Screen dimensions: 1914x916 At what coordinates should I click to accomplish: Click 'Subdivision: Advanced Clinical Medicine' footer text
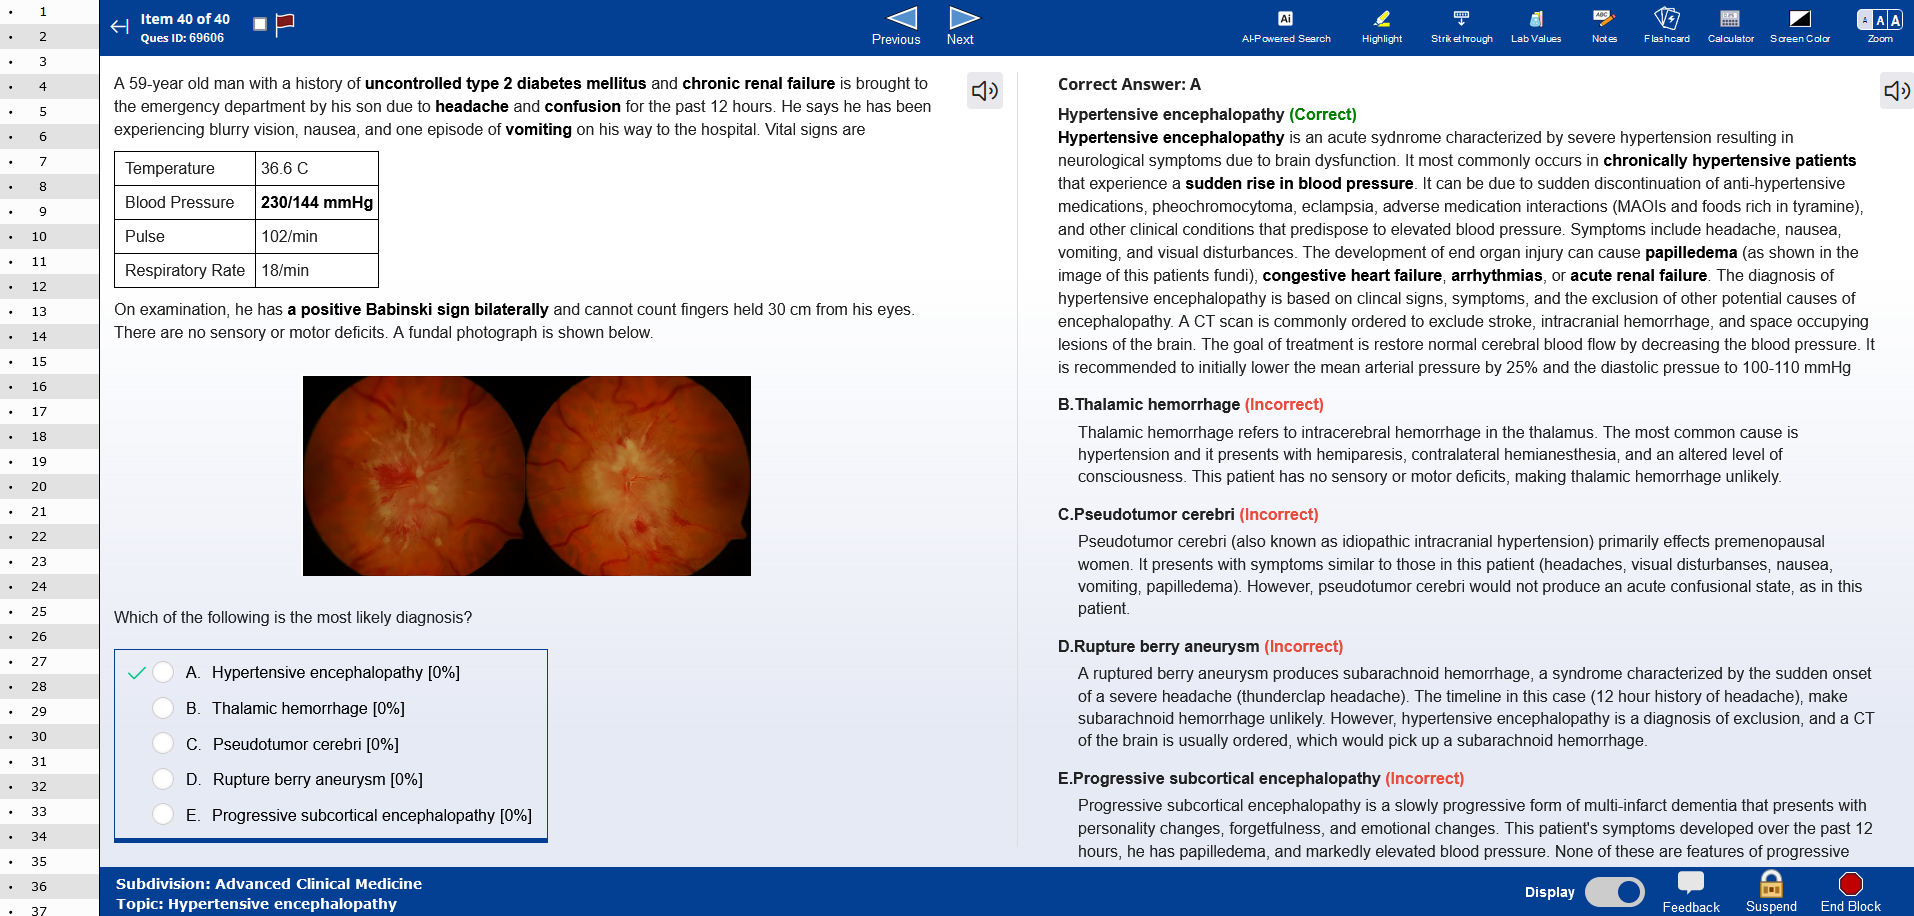click(x=269, y=884)
